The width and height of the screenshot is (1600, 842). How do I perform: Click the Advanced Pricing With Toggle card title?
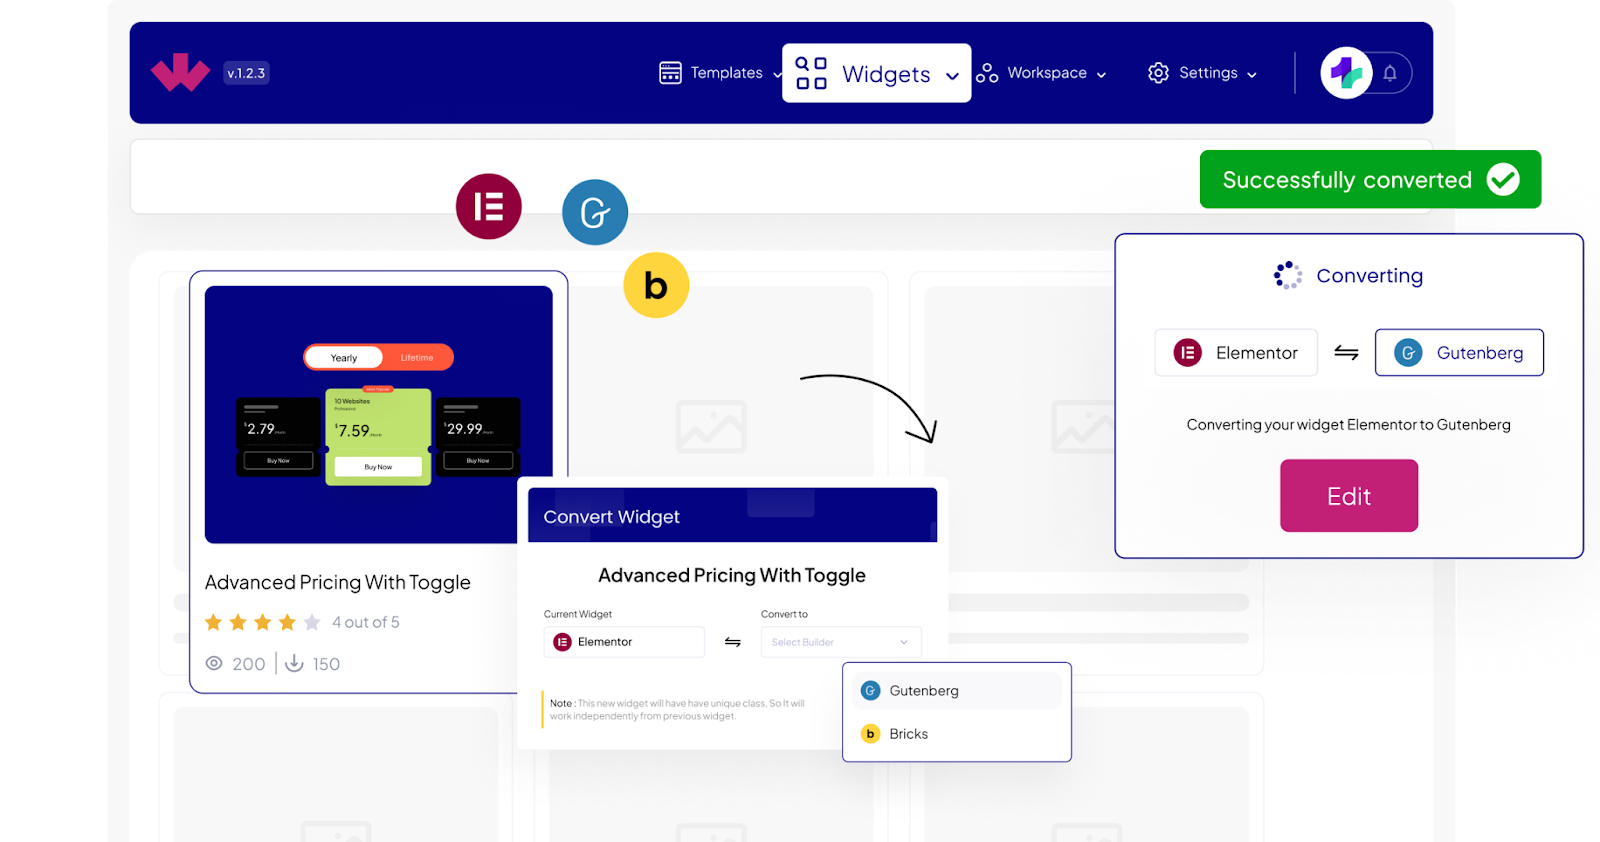(337, 582)
